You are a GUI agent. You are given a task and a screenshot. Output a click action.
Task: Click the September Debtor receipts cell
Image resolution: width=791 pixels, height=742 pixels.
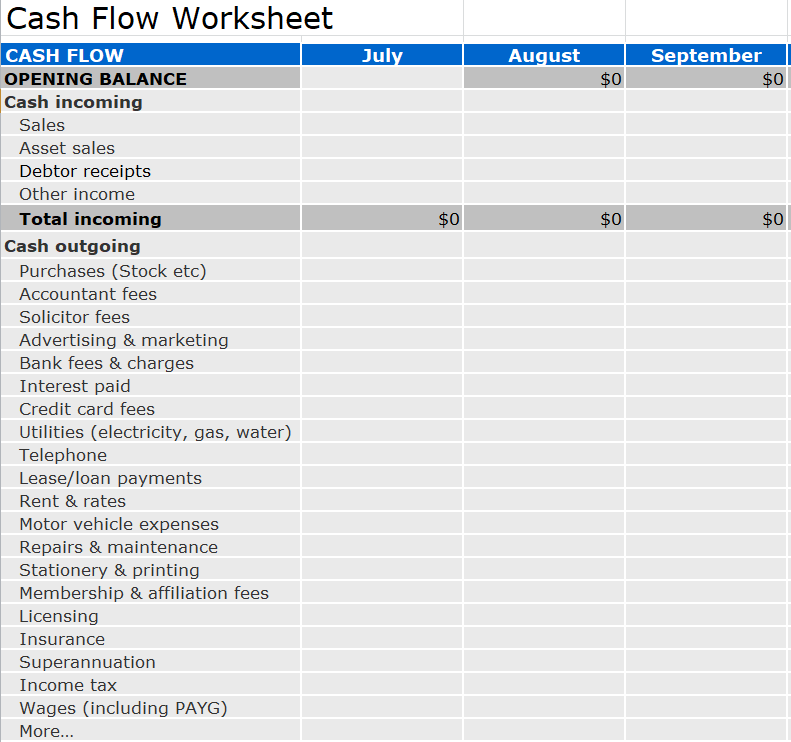point(706,170)
